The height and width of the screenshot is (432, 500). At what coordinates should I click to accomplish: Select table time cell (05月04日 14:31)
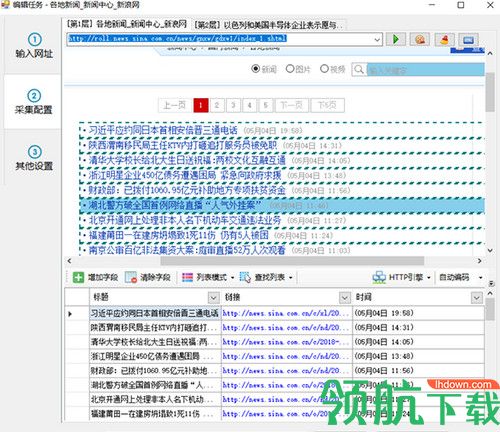point(418,328)
